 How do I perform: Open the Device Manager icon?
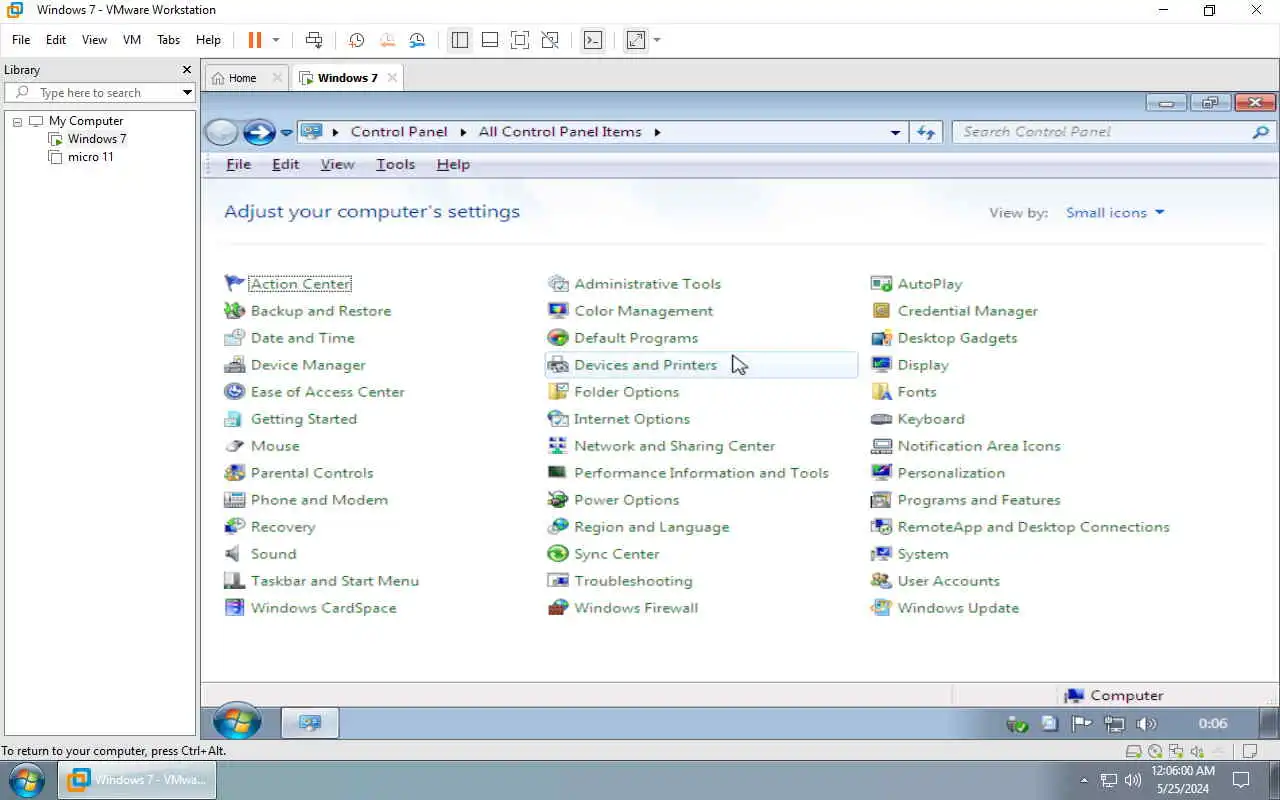pyautogui.click(x=234, y=365)
